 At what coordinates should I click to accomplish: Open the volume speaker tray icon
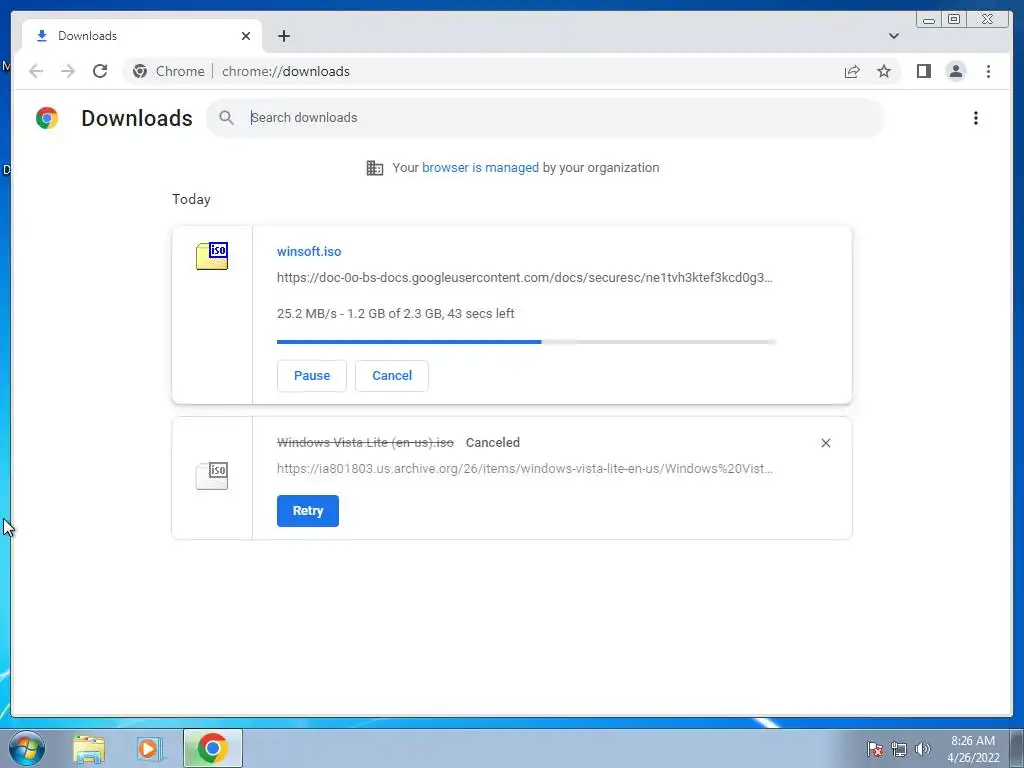click(922, 749)
